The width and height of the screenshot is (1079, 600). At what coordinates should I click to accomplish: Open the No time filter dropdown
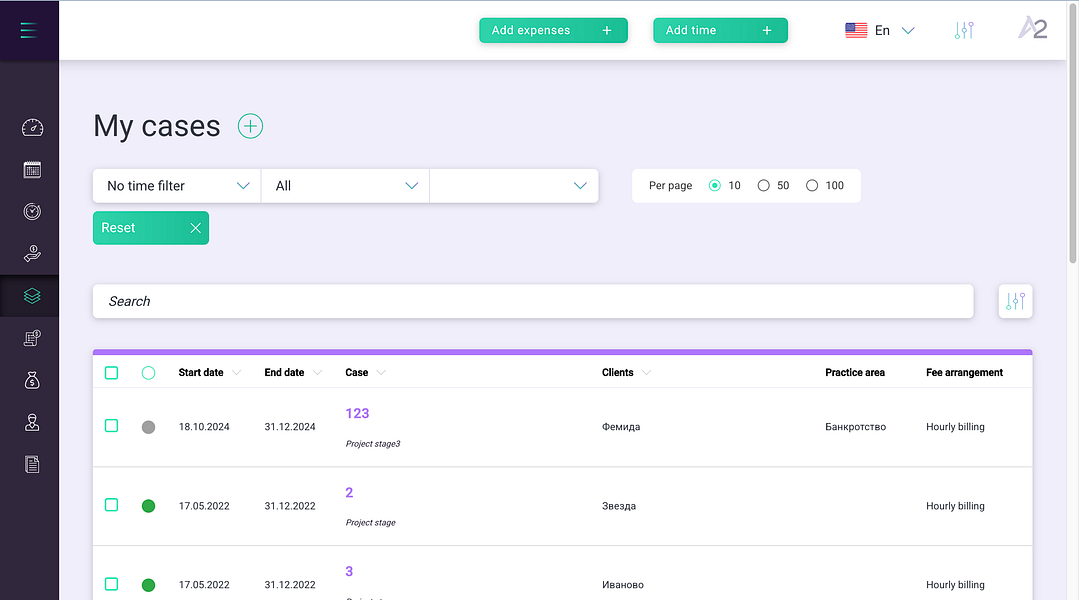click(x=177, y=186)
